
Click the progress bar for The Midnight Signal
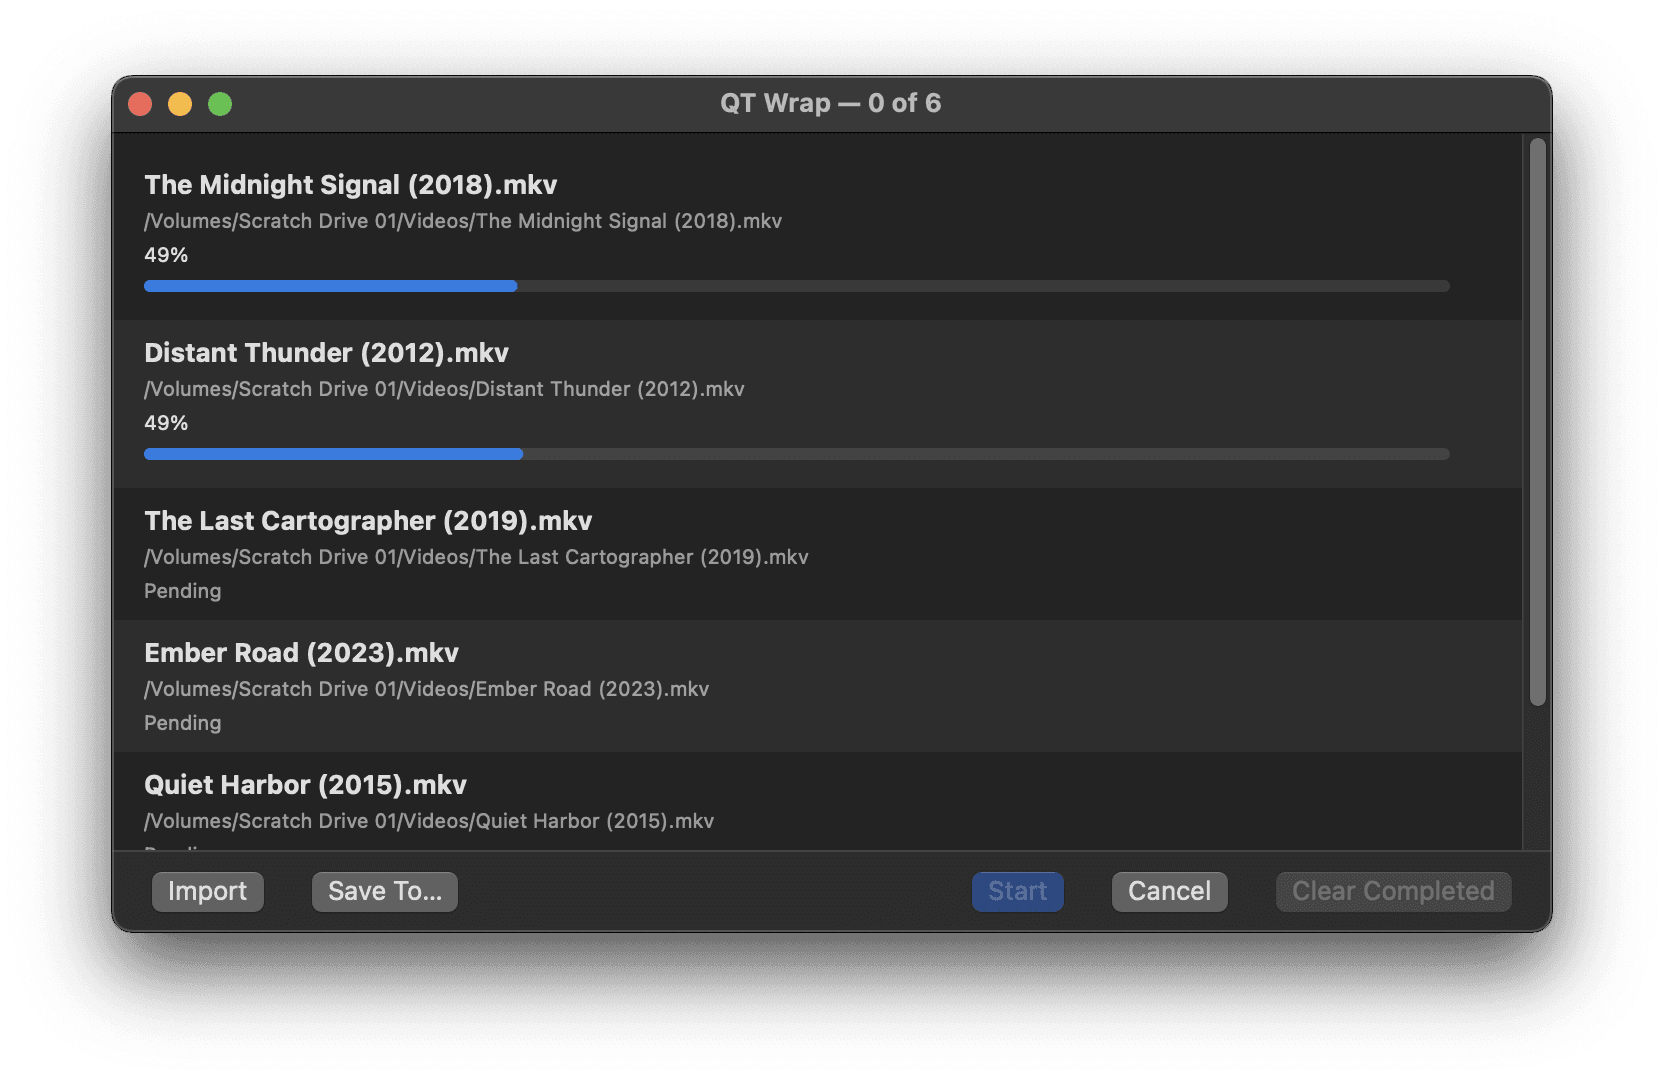click(796, 286)
